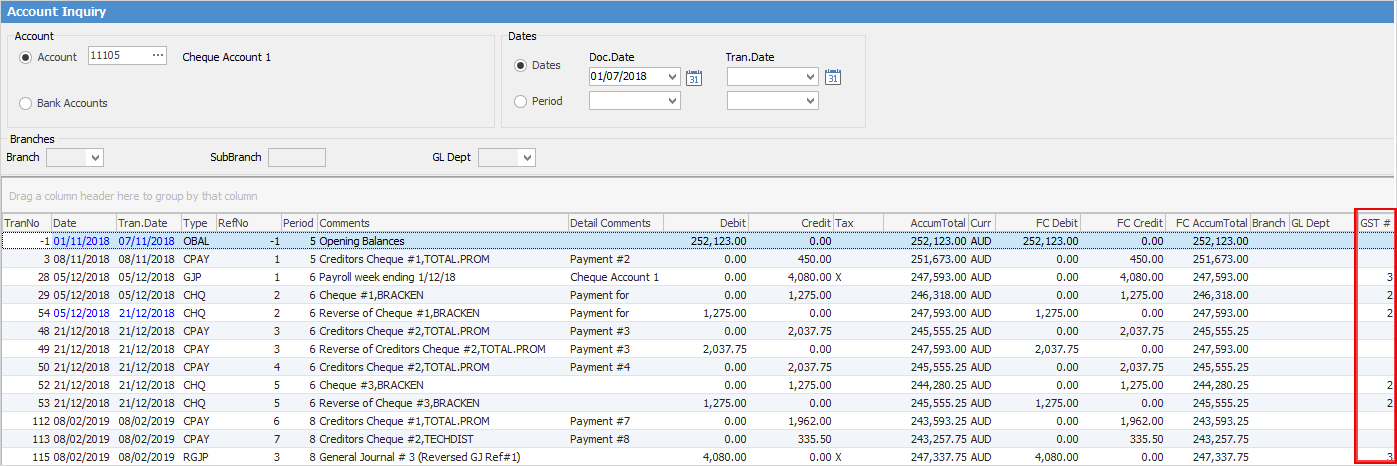Click the FC AccumTotal column header

click(x=1207, y=223)
